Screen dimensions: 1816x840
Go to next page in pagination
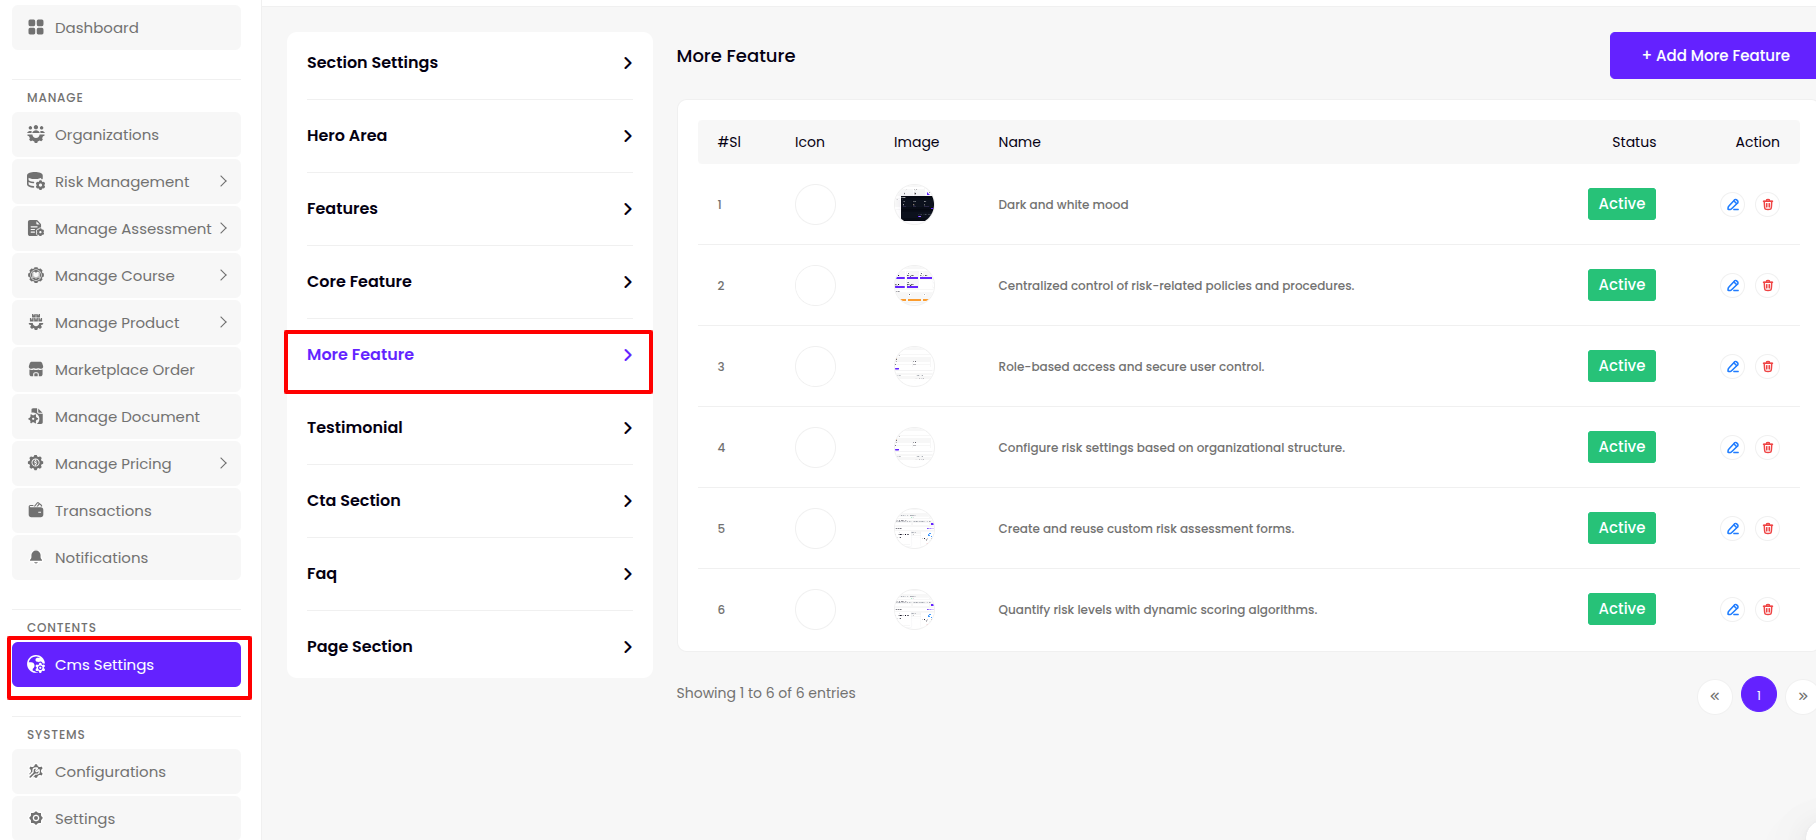(1802, 695)
